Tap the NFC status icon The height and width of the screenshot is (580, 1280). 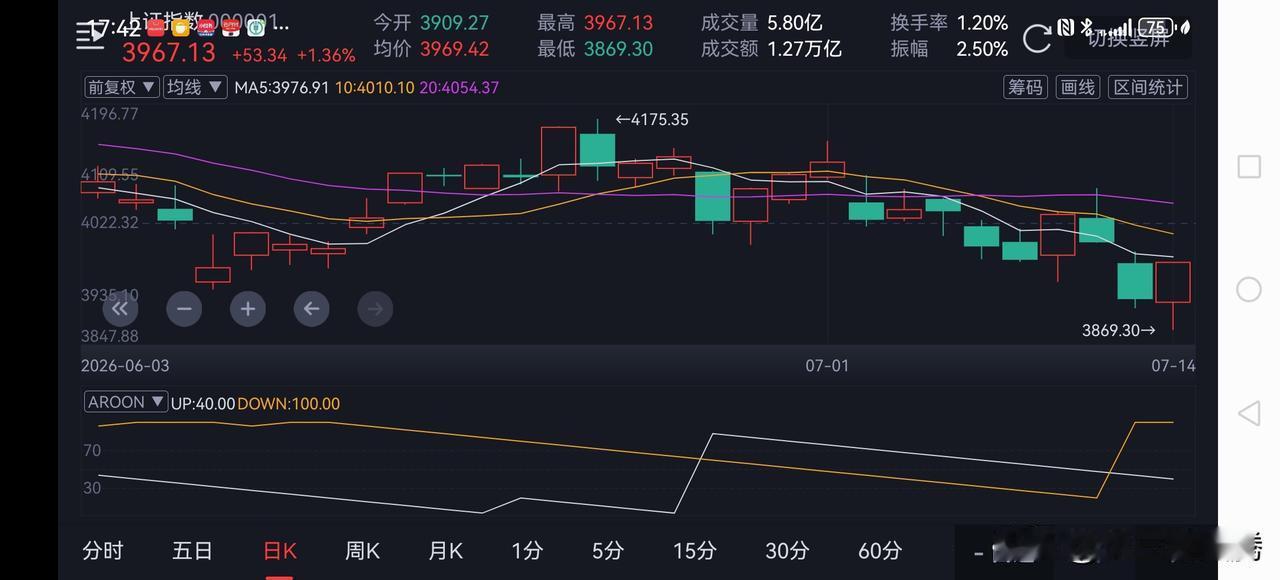tap(1065, 27)
